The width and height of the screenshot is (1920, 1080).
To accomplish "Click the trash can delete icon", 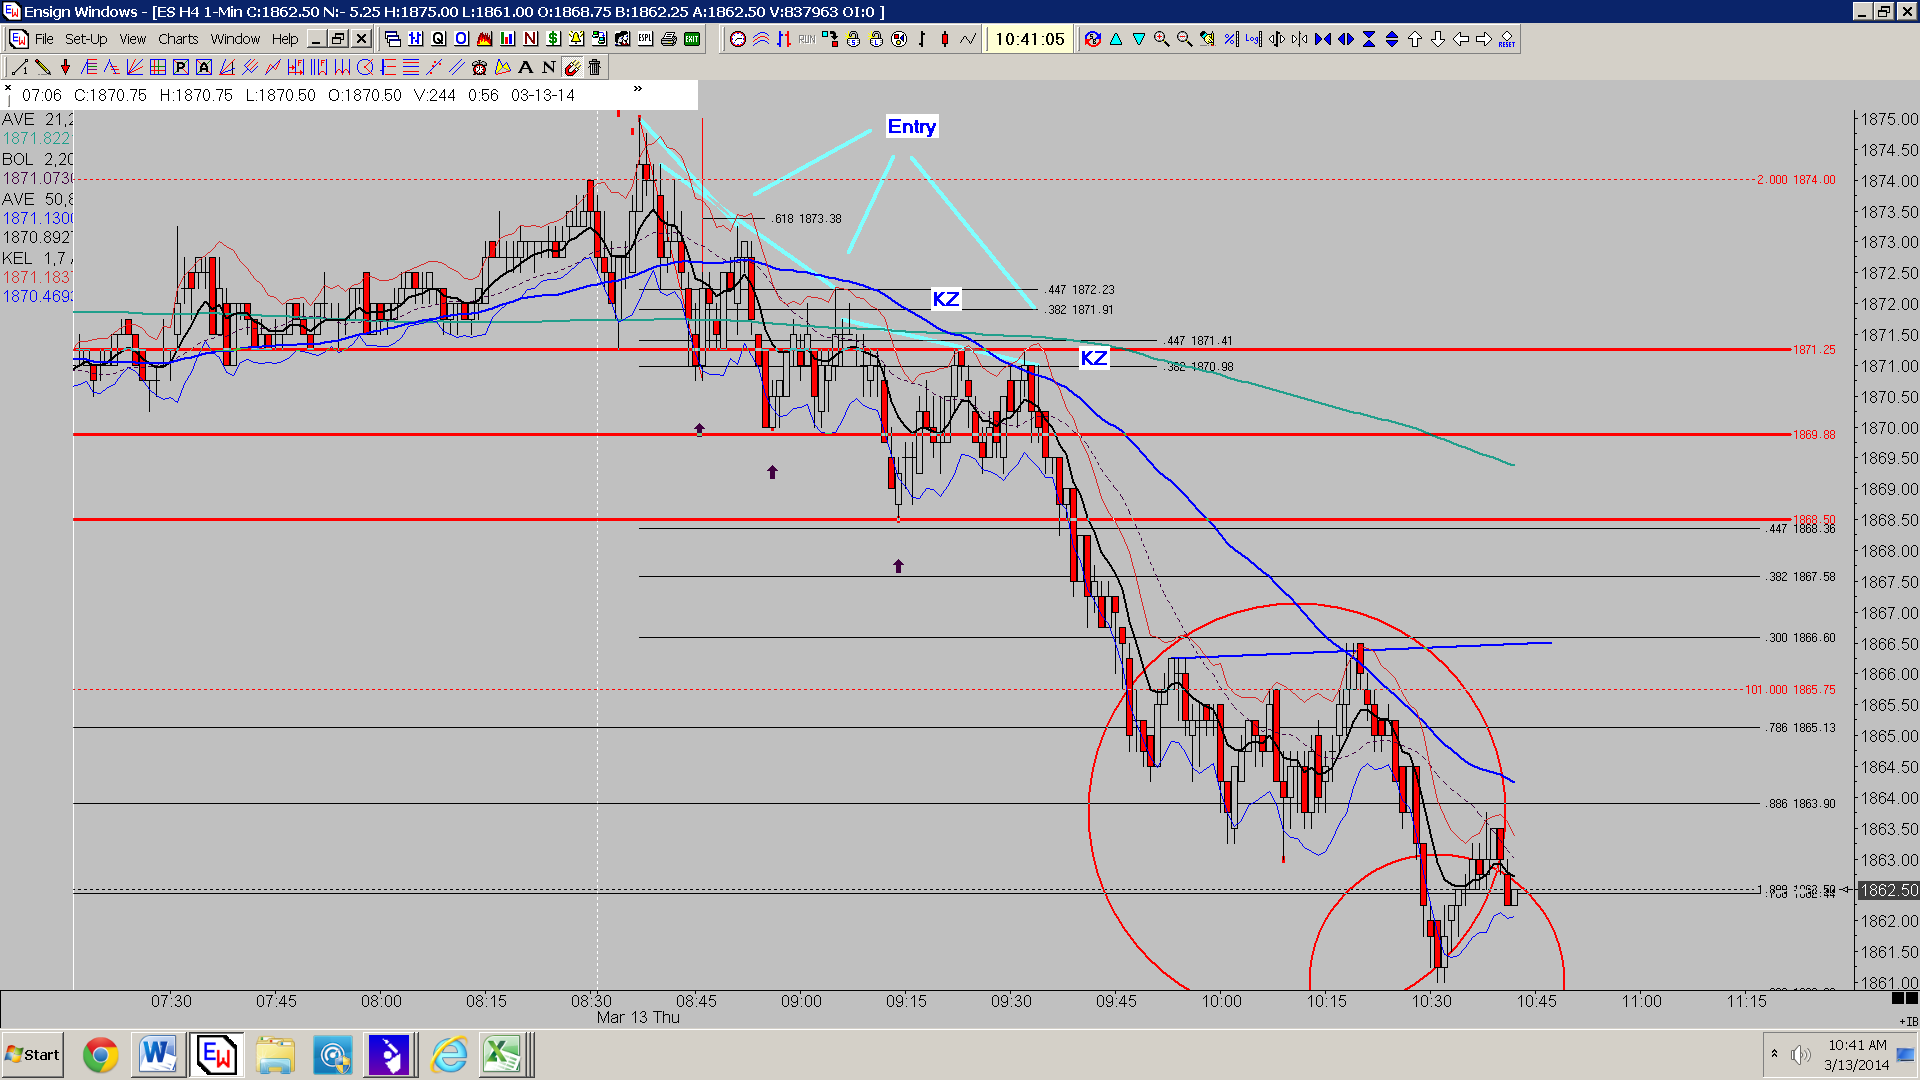I will [595, 67].
